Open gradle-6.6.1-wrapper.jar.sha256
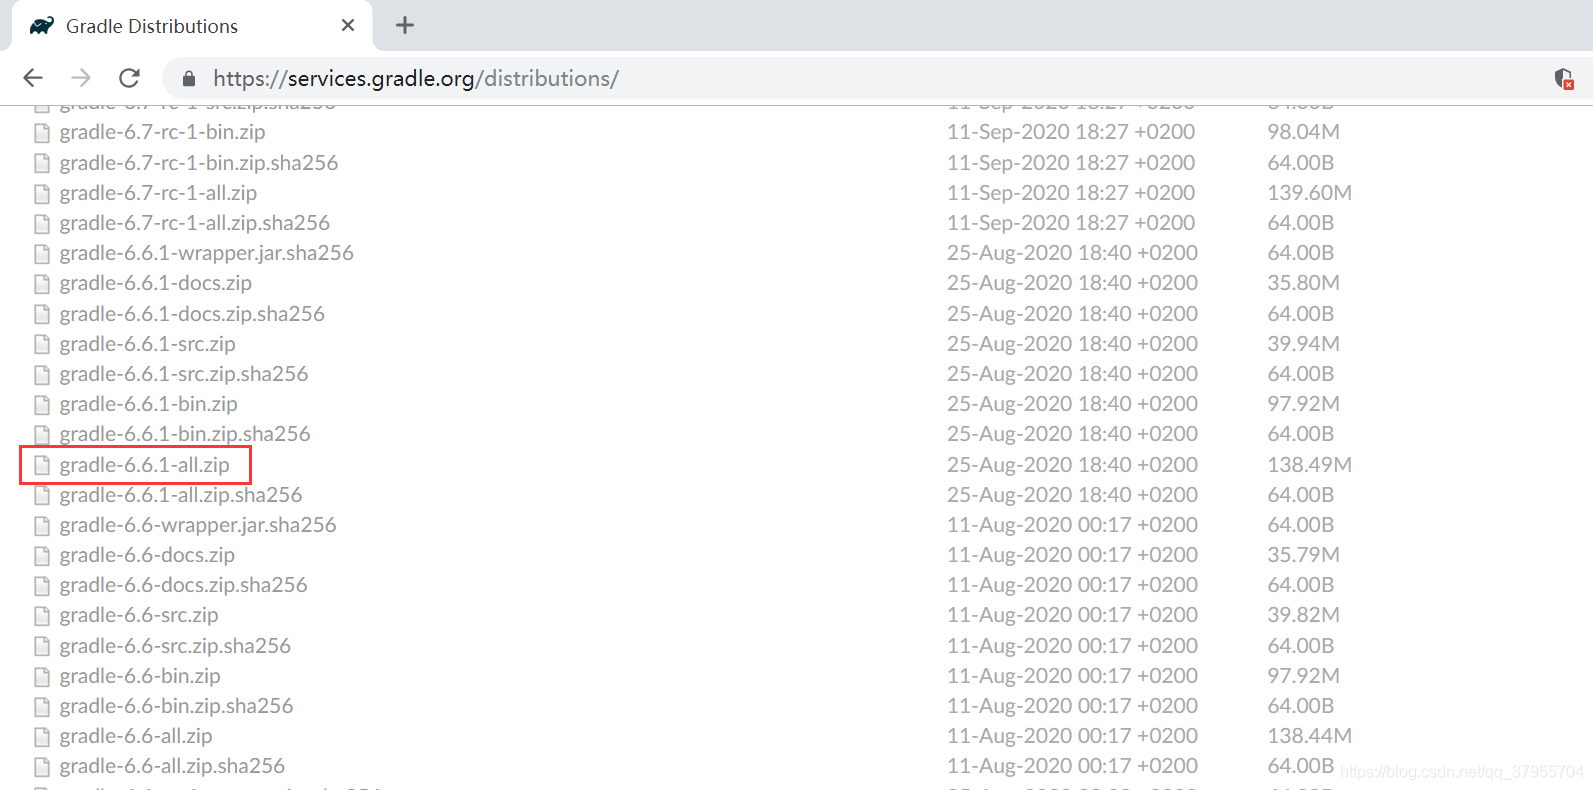The image size is (1593, 790). pos(206,252)
